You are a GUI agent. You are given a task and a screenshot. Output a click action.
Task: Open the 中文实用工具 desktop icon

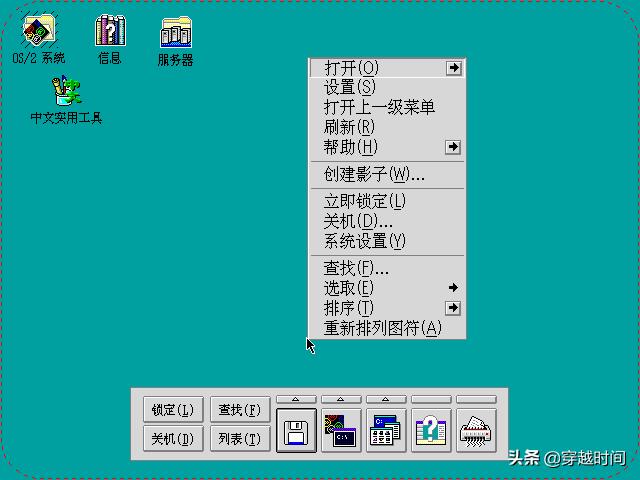pyautogui.click(x=66, y=92)
